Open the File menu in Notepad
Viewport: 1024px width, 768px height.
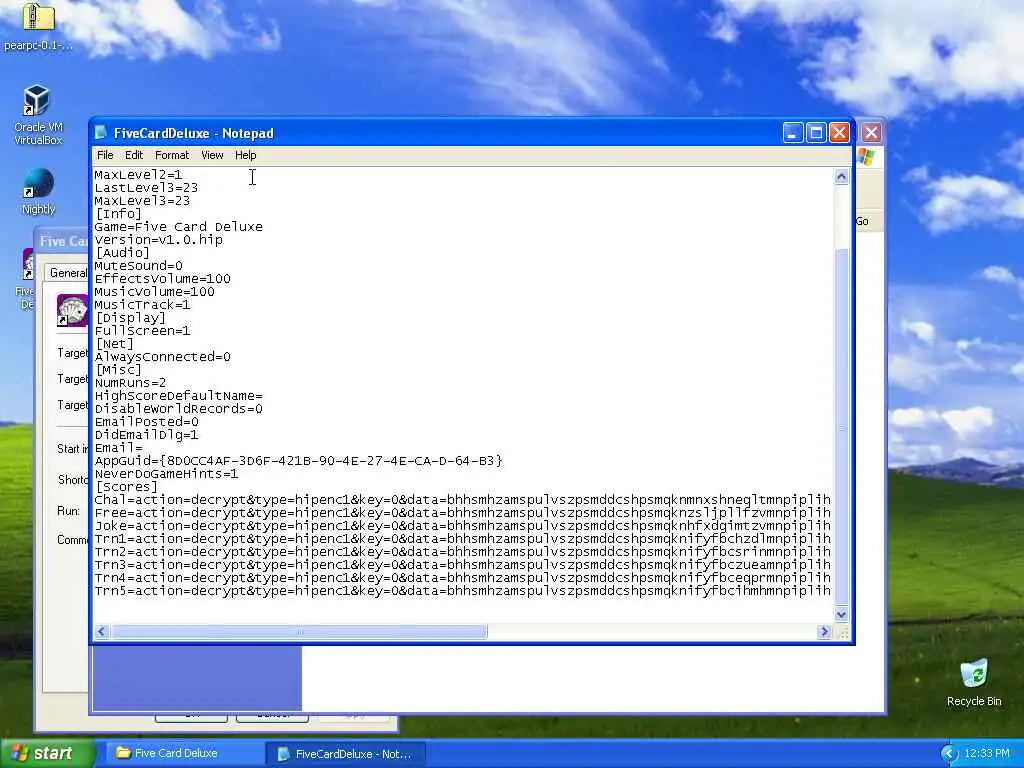point(104,155)
